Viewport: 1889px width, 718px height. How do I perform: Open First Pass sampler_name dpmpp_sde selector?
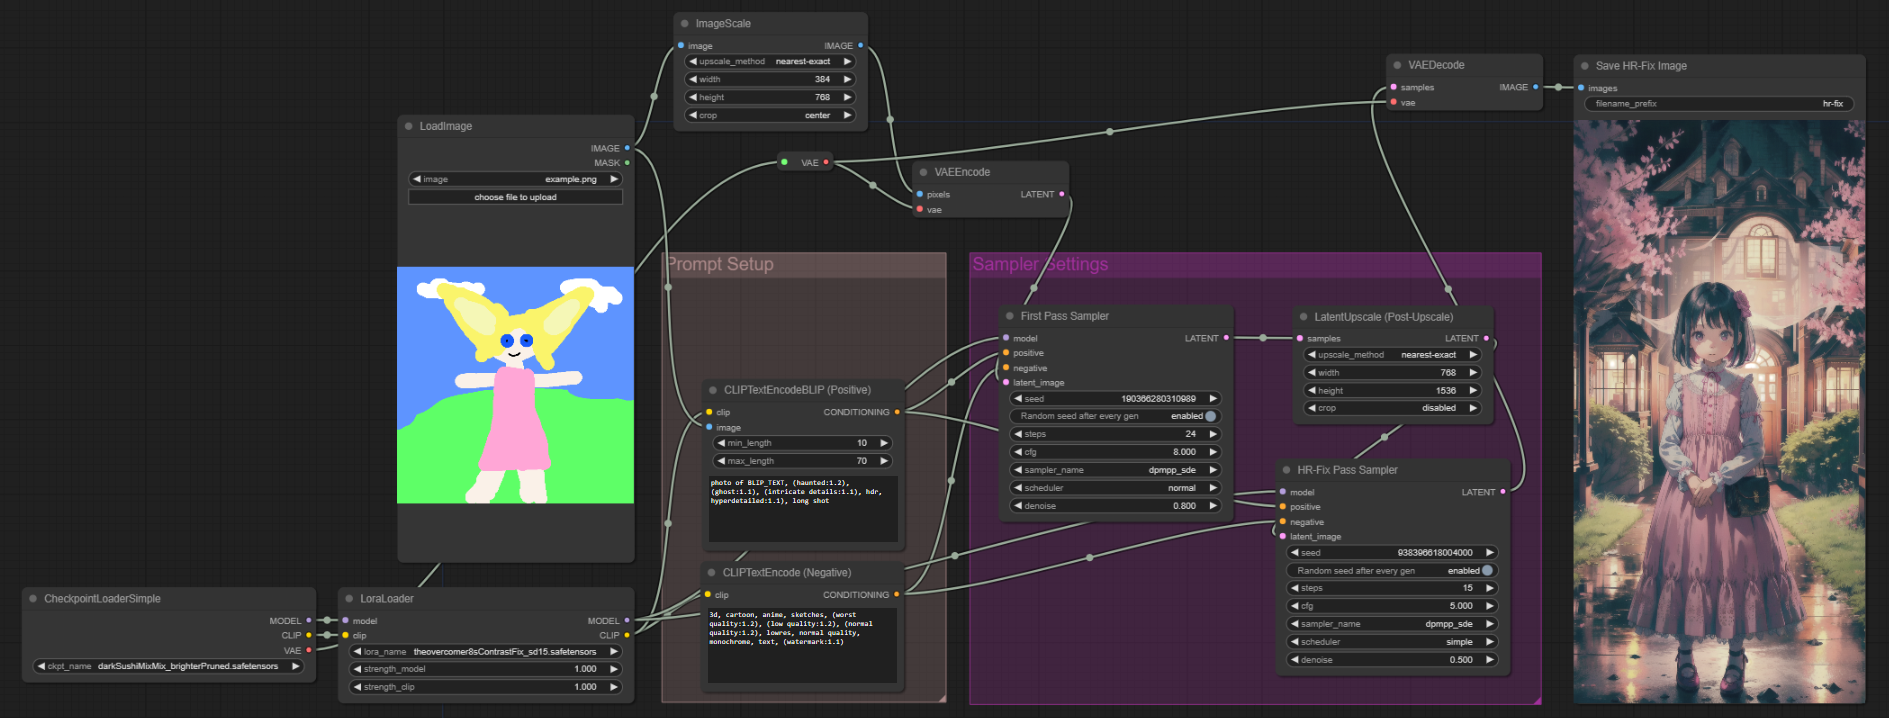coord(1116,470)
